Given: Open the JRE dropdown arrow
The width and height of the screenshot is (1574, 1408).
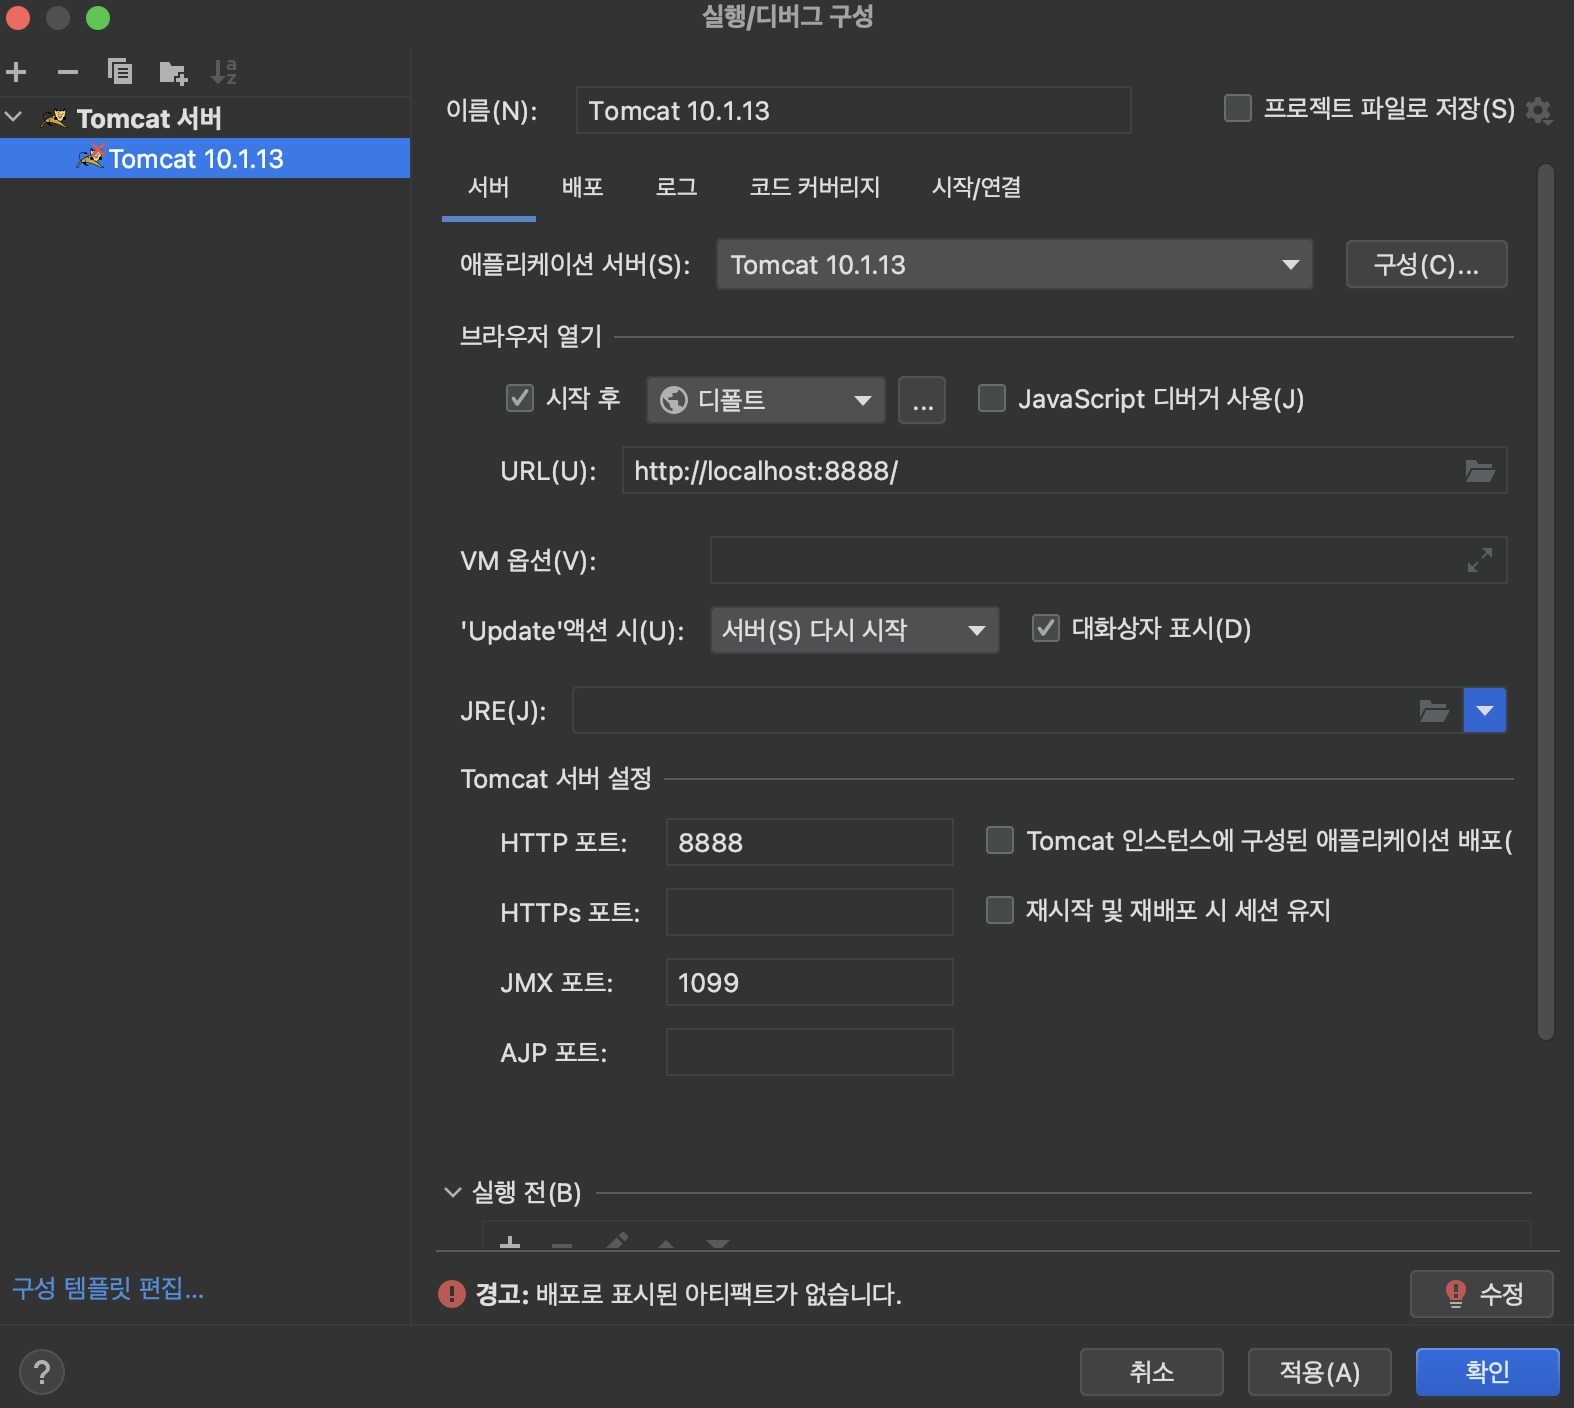Looking at the screenshot, I should point(1485,710).
